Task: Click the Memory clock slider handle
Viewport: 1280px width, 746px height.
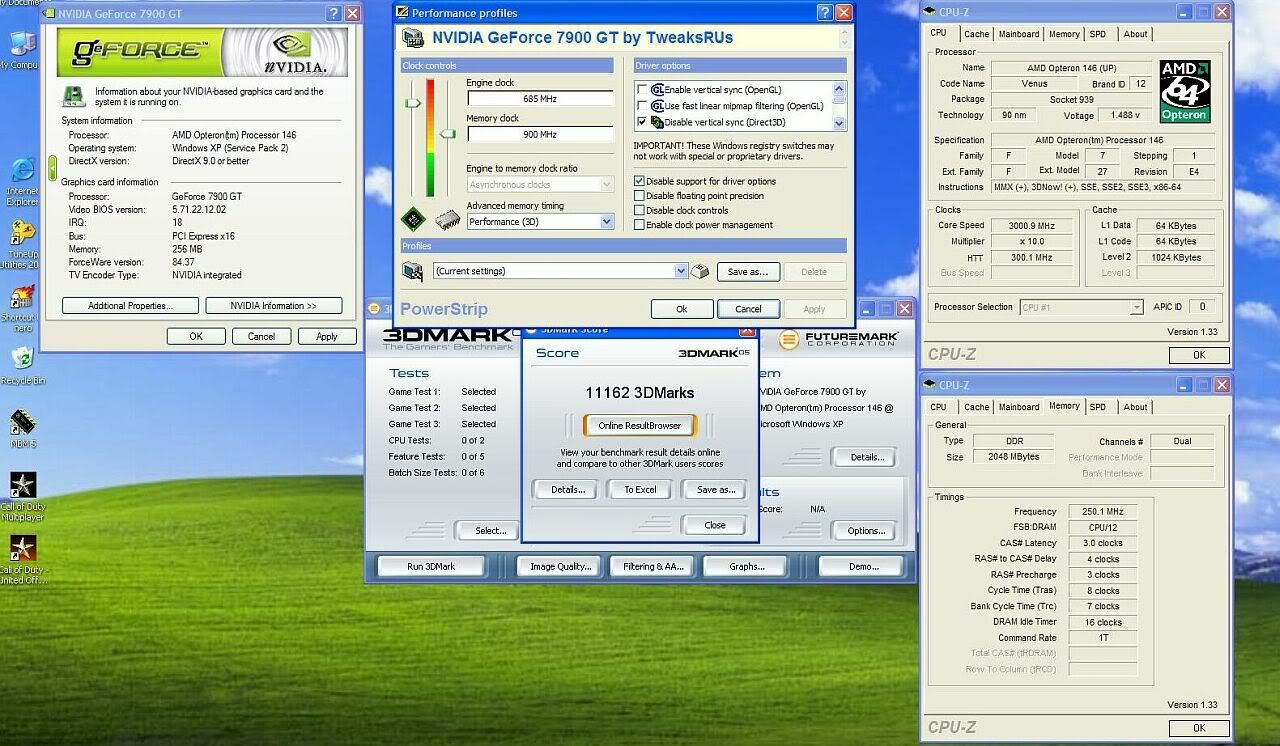Action: click(x=449, y=133)
